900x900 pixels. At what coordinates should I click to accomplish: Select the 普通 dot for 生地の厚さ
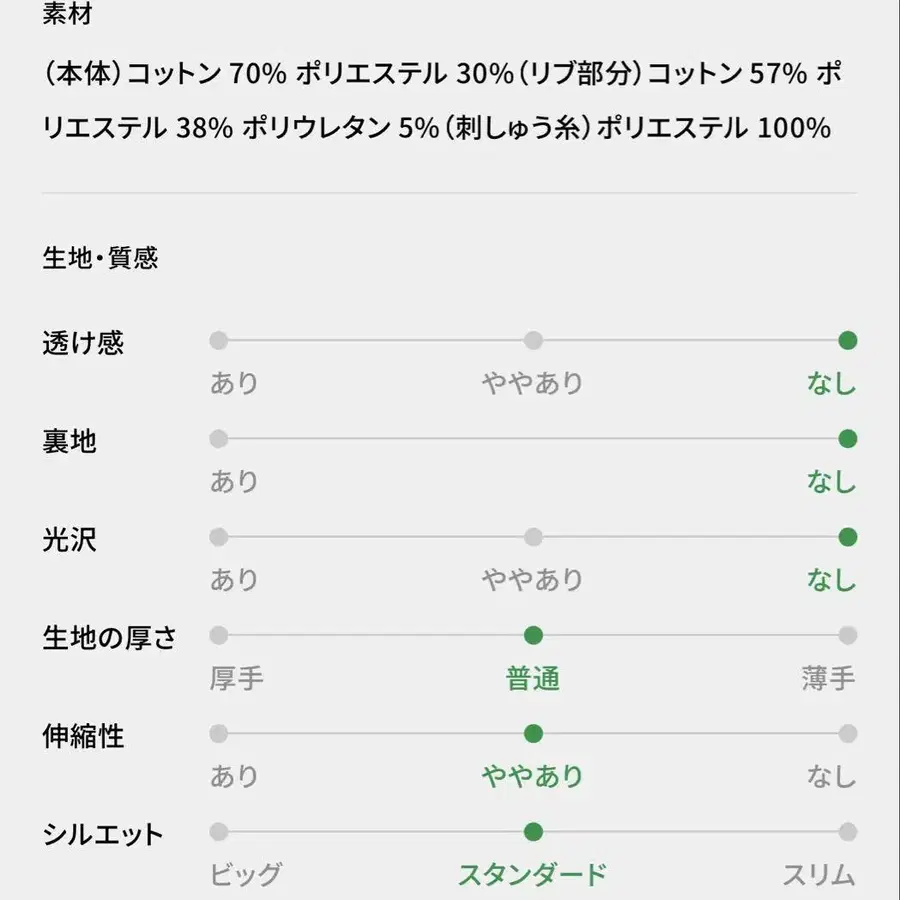[x=533, y=635]
